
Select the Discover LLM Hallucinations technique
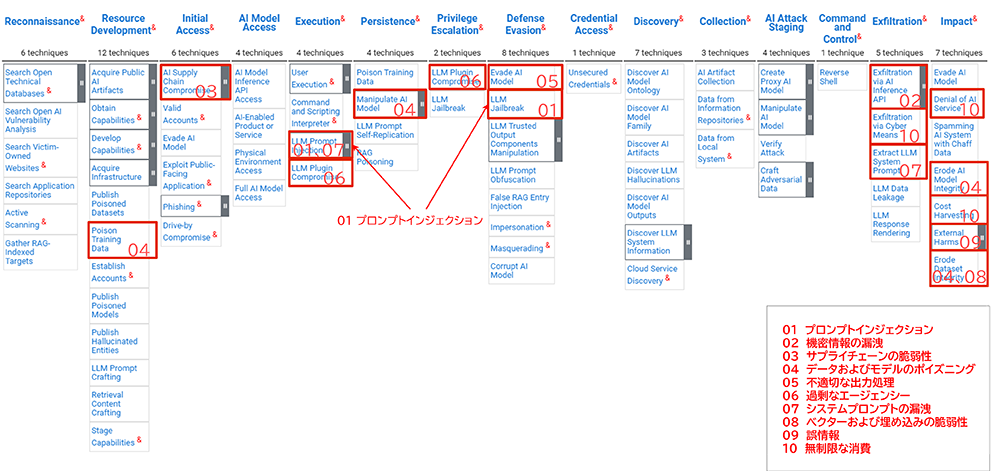tap(654, 175)
